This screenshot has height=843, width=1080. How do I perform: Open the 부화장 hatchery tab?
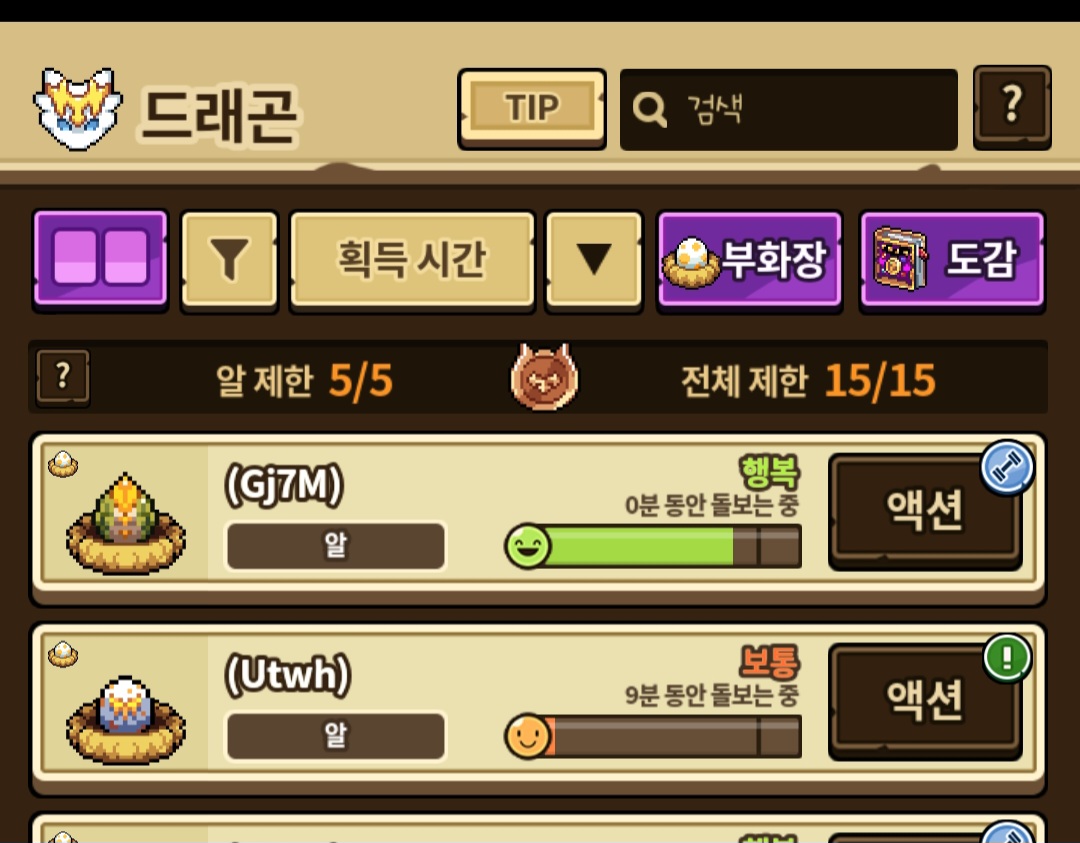click(749, 260)
